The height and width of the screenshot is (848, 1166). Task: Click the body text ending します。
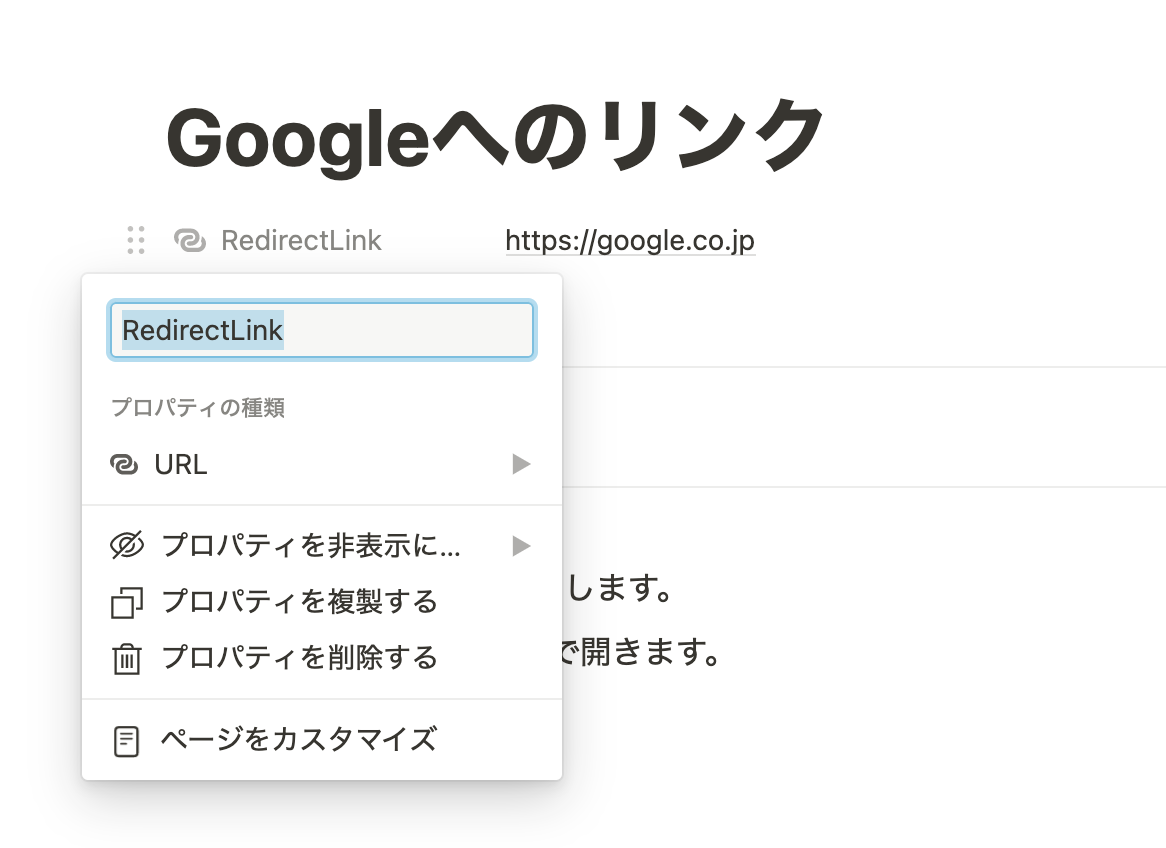click(619, 588)
